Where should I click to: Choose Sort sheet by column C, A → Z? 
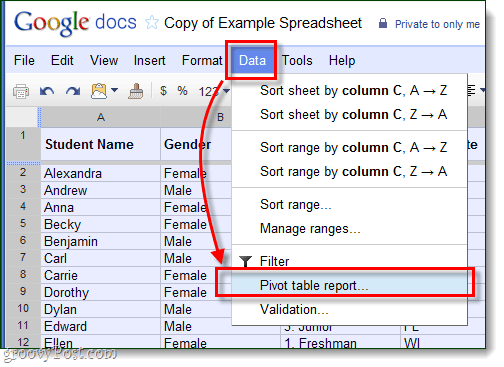point(350,90)
